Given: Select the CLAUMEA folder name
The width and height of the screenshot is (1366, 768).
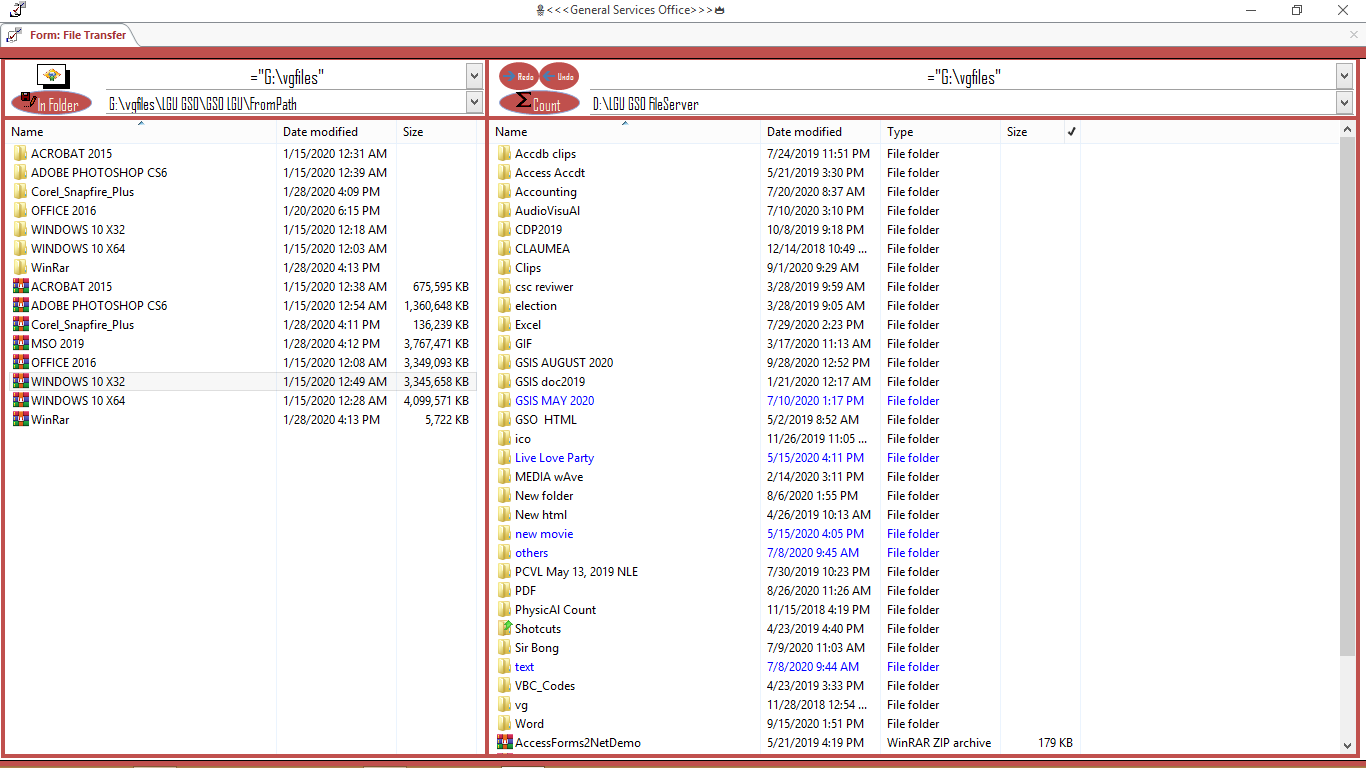Looking at the screenshot, I should pyautogui.click(x=542, y=249).
